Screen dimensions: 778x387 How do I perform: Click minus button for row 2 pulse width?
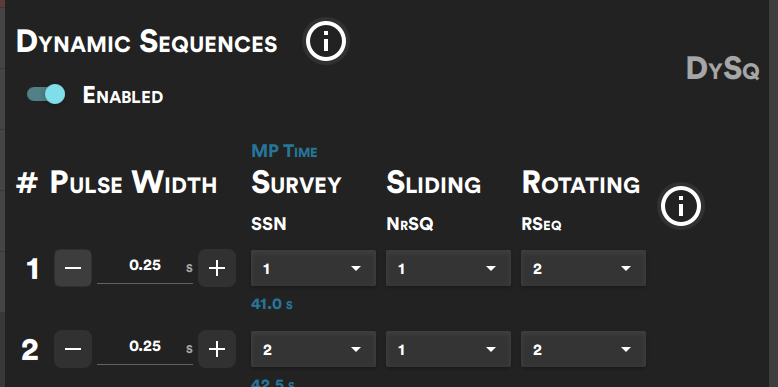[x=73, y=349]
